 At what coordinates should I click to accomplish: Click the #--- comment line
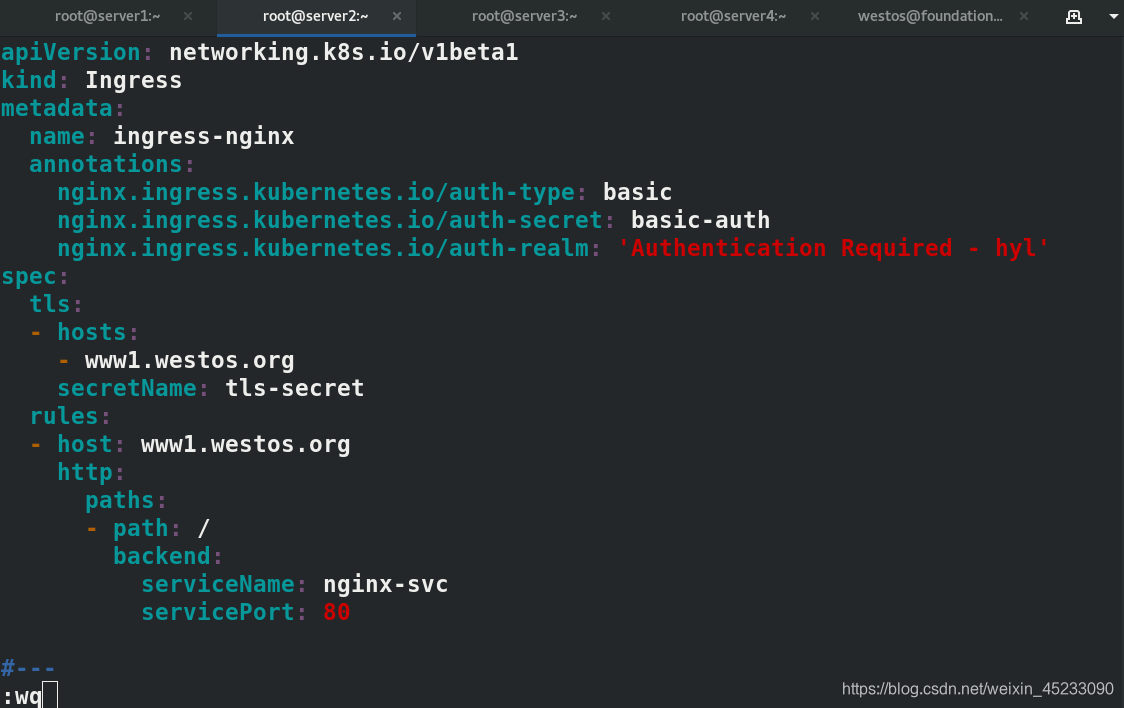pyautogui.click(x=29, y=668)
